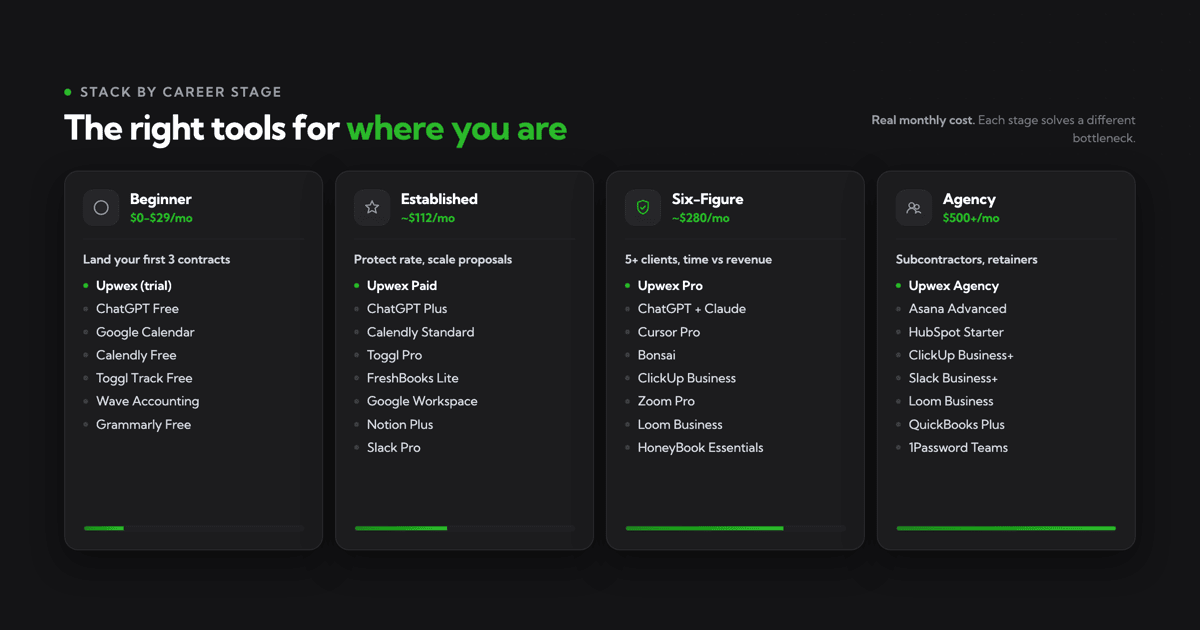
Task: Click 'Subcontractors, retainers' text
Action: pyautogui.click(x=967, y=259)
